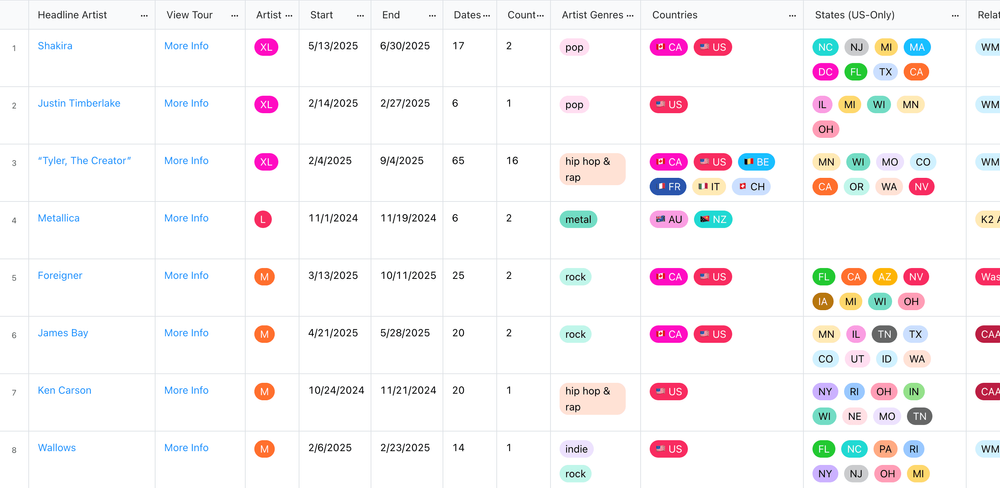Click More Info for Ken Carson's tour
The image size is (1000, 488).
tap(186, 390)
